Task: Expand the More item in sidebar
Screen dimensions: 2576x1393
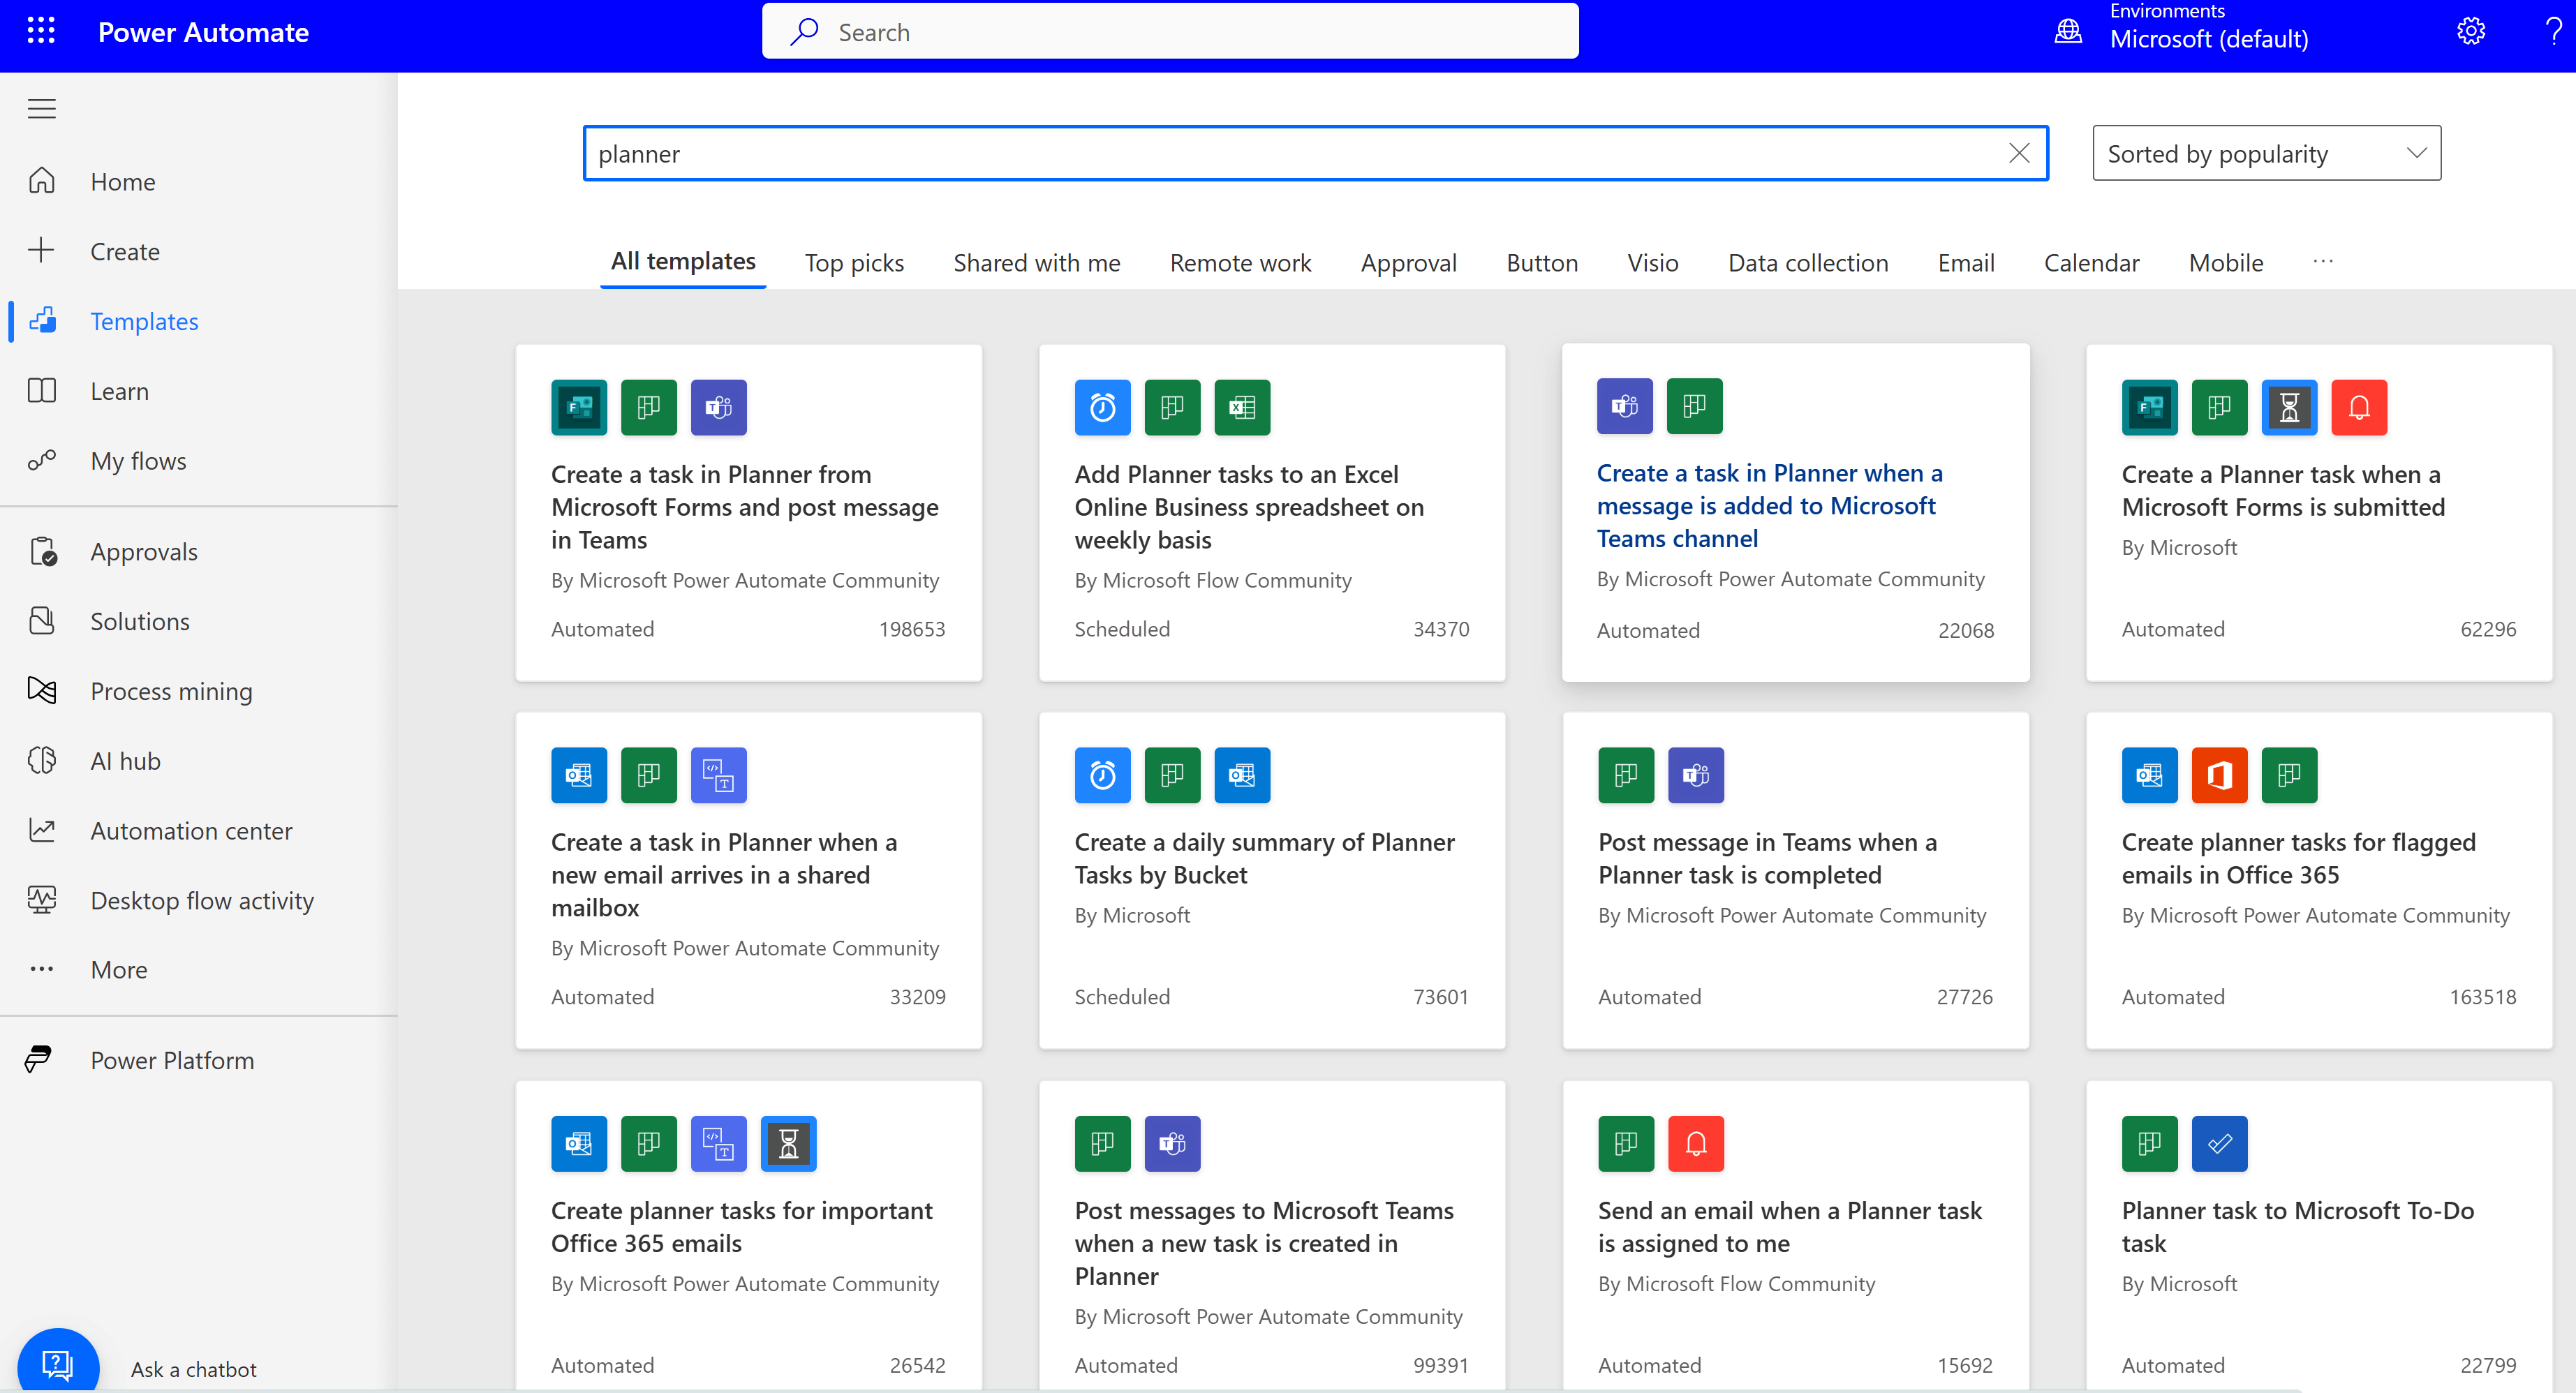Action: coord(119,969)
